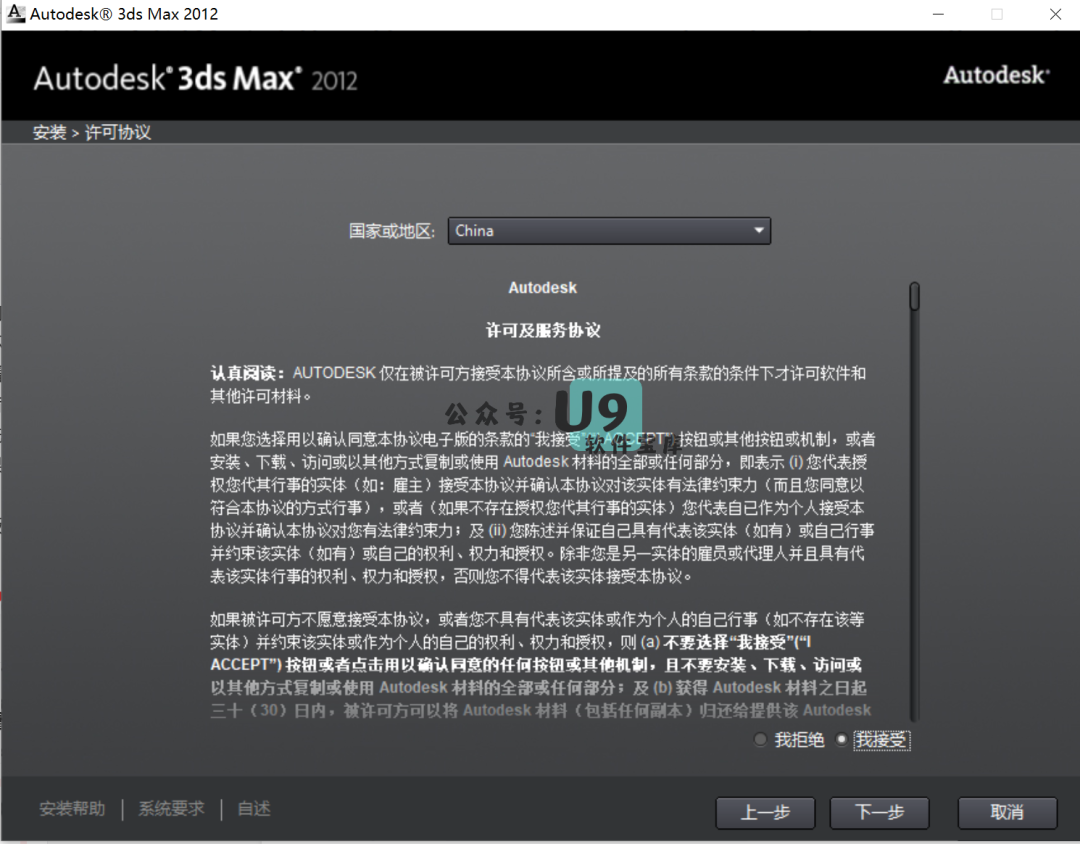The width and height of the screenshot is (1080, 844).
Task: Choose the 我接受 radio option
Action: 841,740
